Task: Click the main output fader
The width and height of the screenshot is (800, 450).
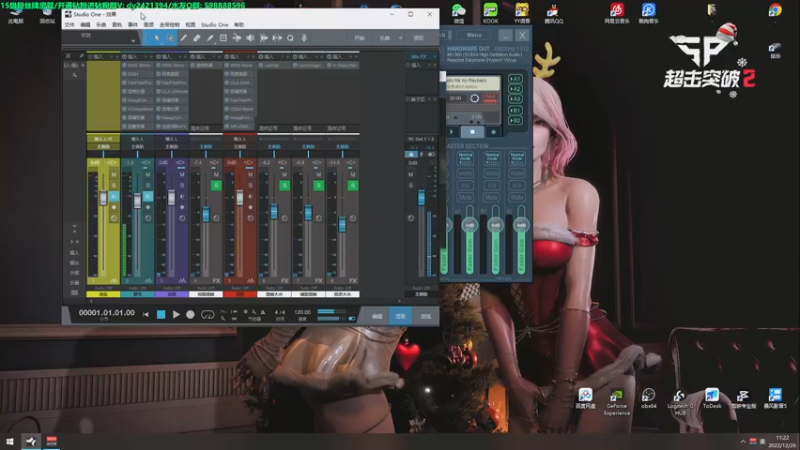Action: (421, 197)
